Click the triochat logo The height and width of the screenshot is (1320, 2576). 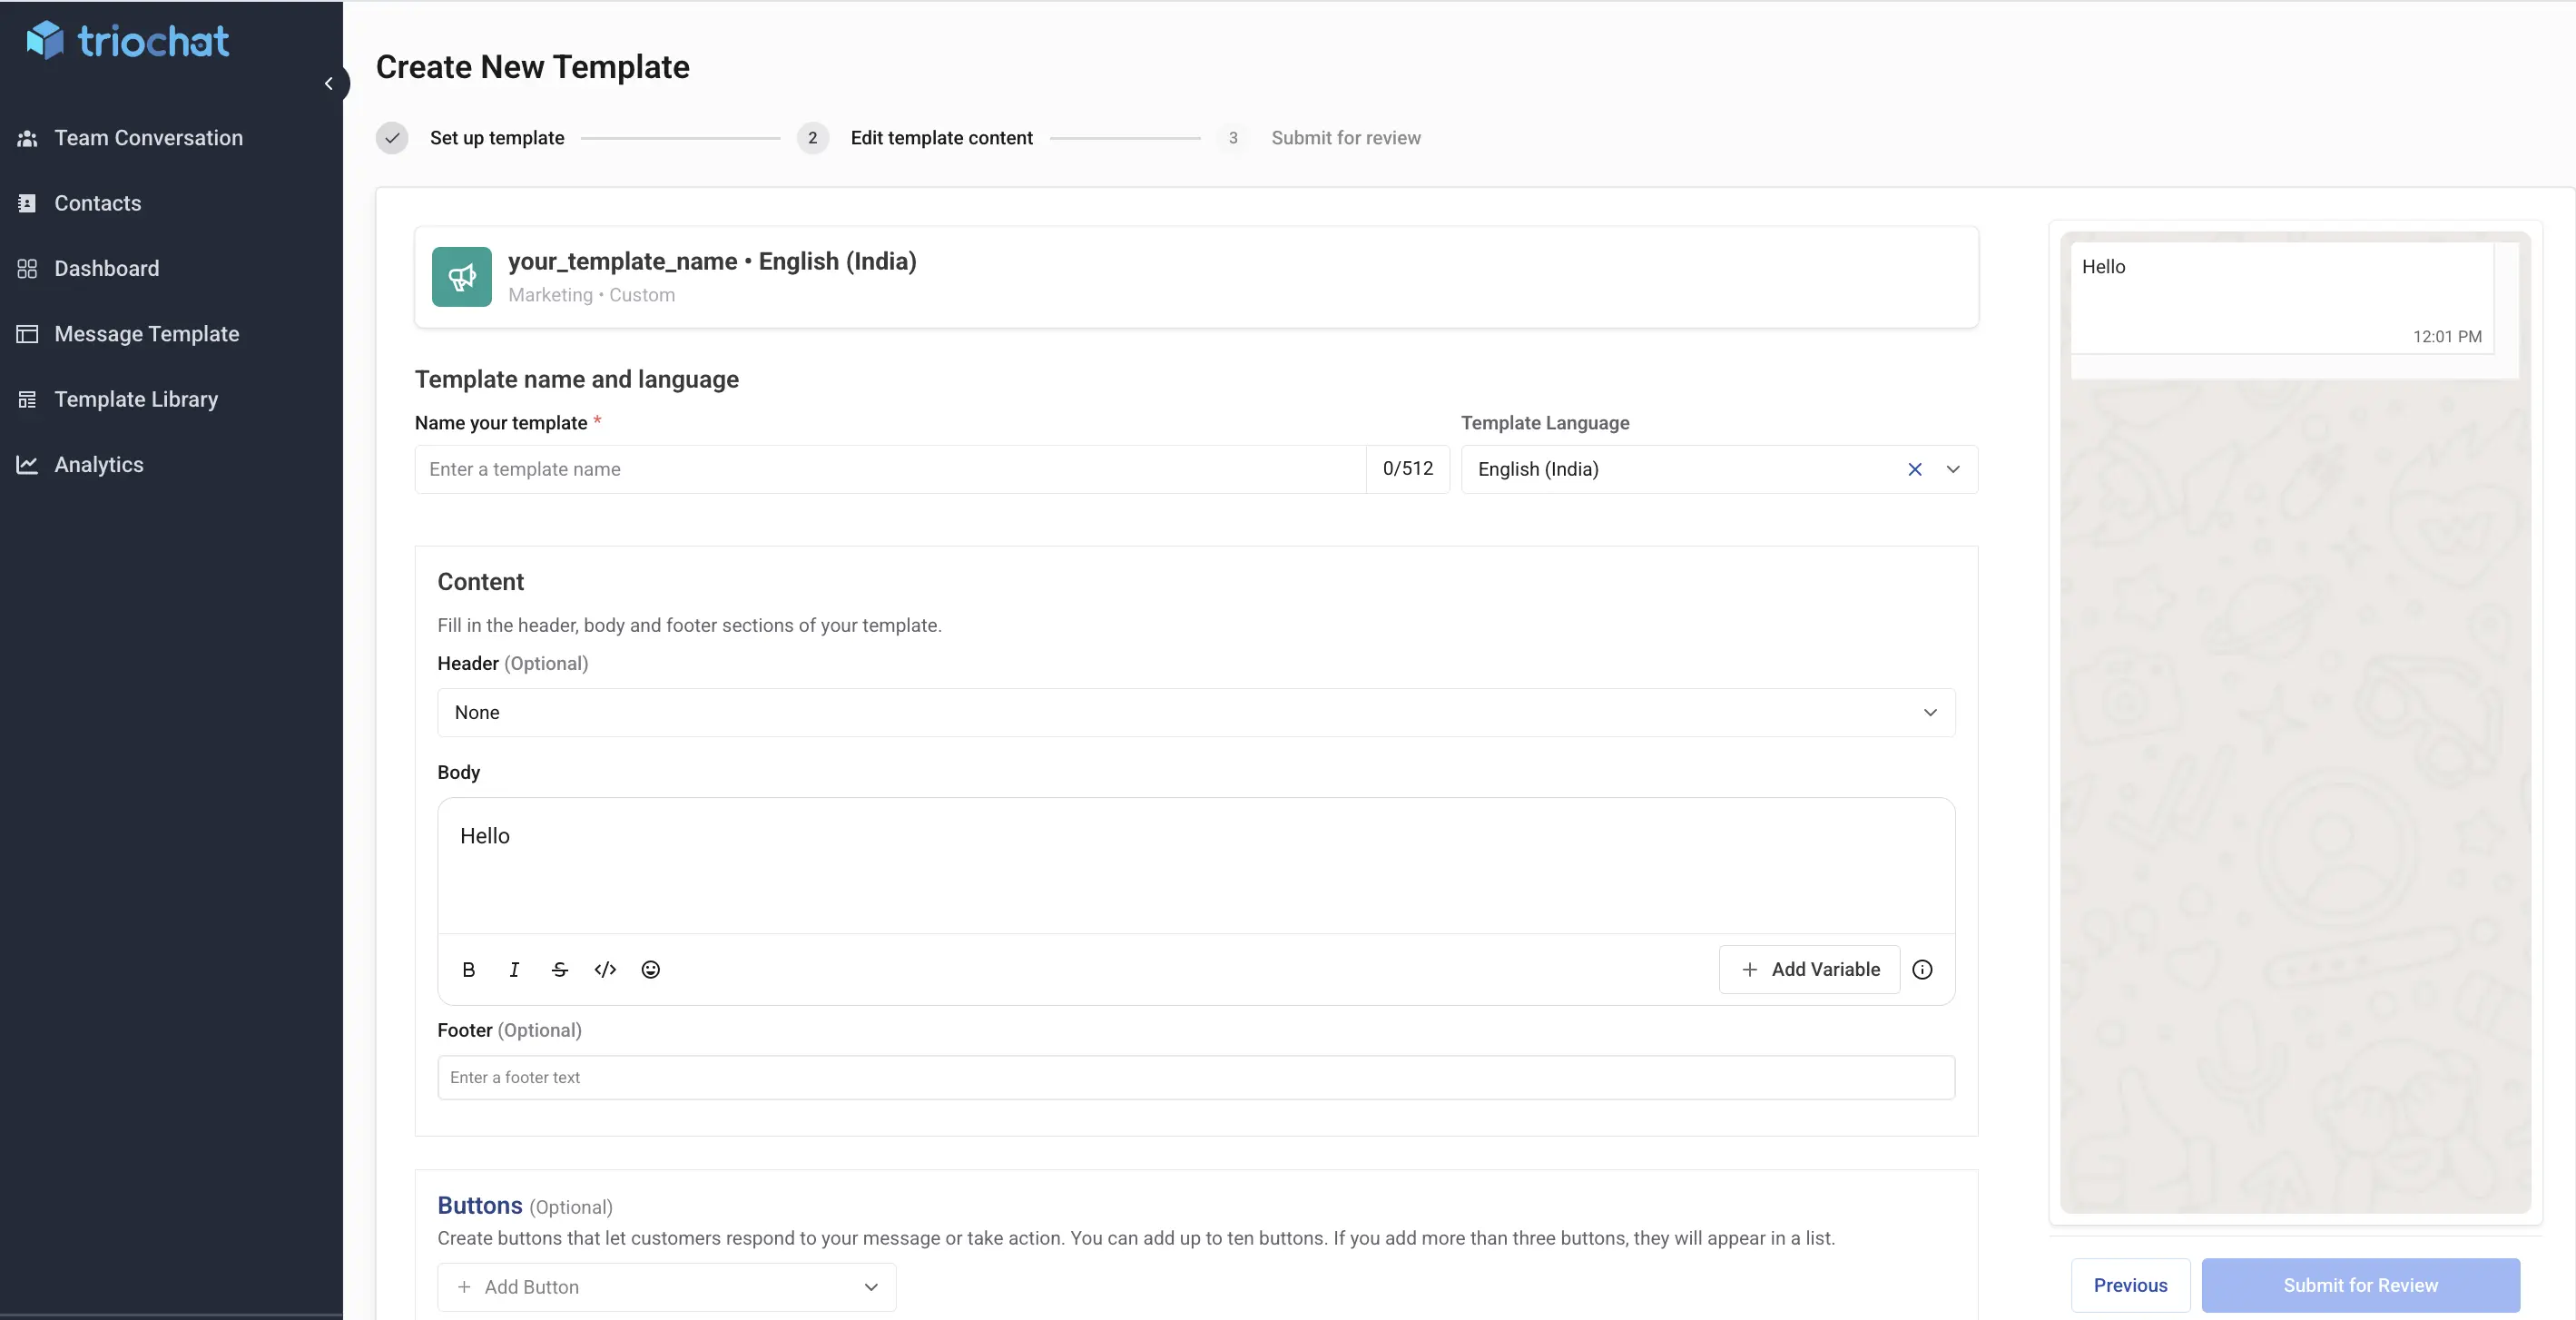[x=128, y=40]
